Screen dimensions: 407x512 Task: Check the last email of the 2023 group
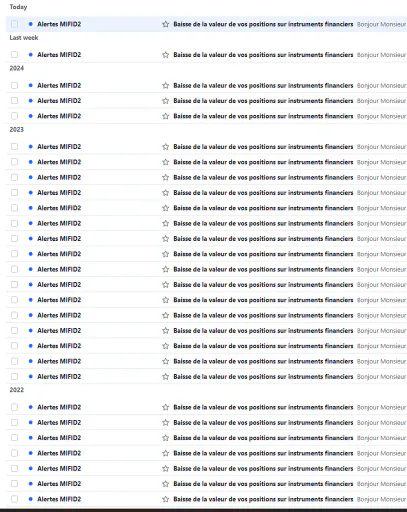[14, 377]
